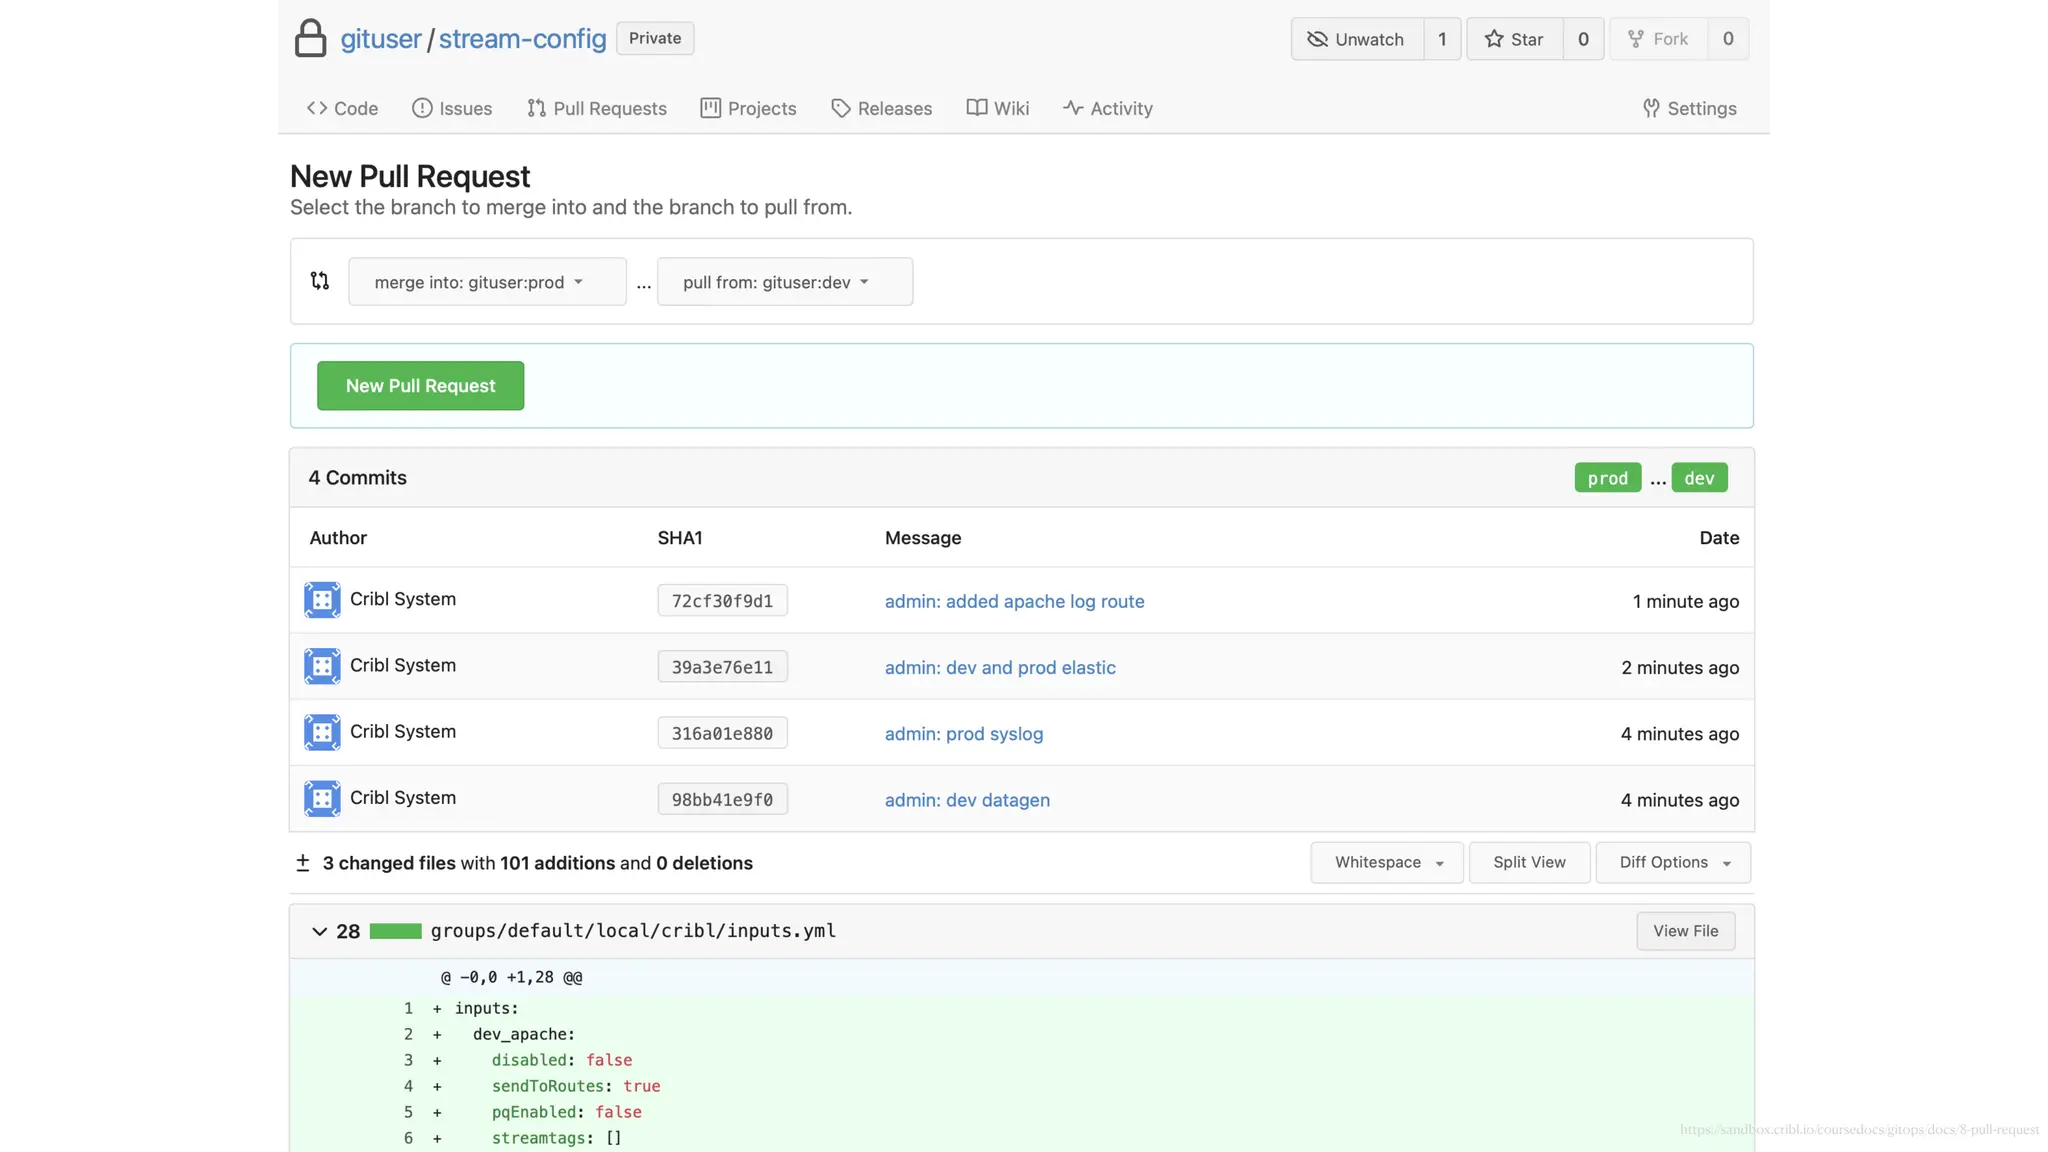Click the Split View button
This screenshot has height=1152, width=2048.
pos(1529,862)
